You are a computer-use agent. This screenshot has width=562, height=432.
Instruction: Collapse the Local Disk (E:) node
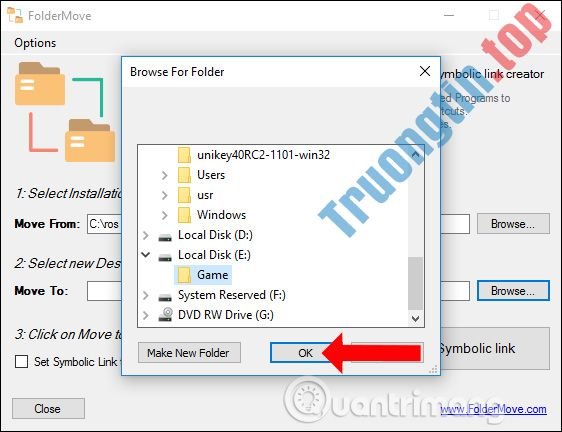146,255
